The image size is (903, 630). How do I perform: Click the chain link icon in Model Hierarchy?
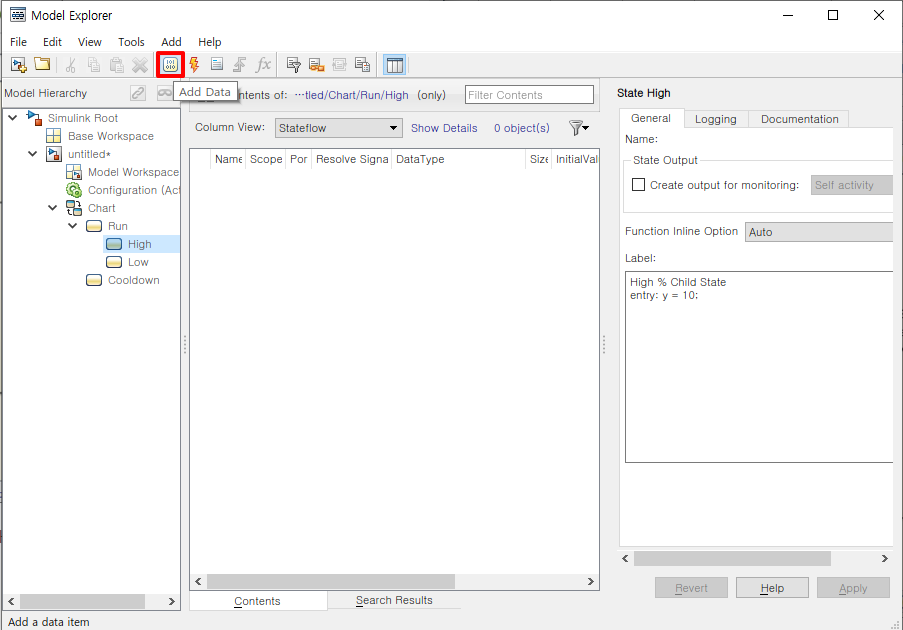(x=138, y=93)
